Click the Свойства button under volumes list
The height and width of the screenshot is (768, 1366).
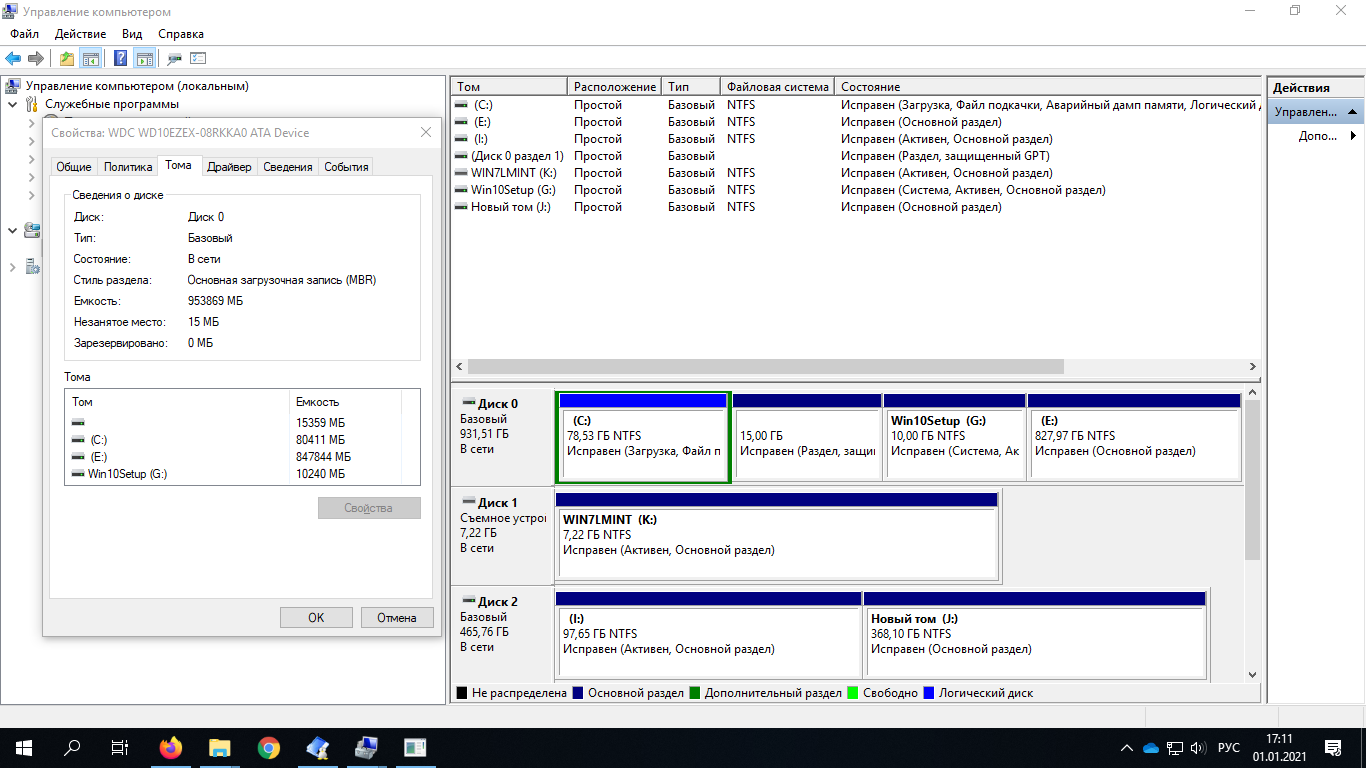[x=369, y=508]
